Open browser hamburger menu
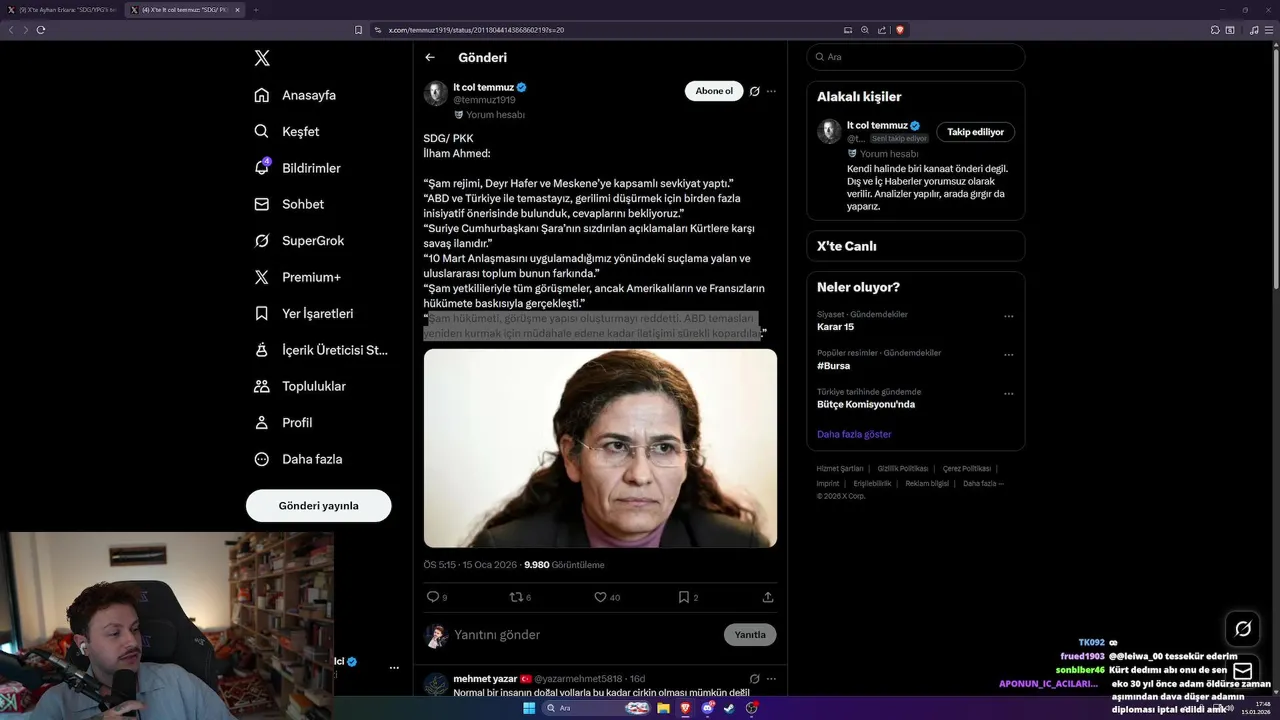The height and width of the screenshot is (720, 1280). (x=1270, y=30)
